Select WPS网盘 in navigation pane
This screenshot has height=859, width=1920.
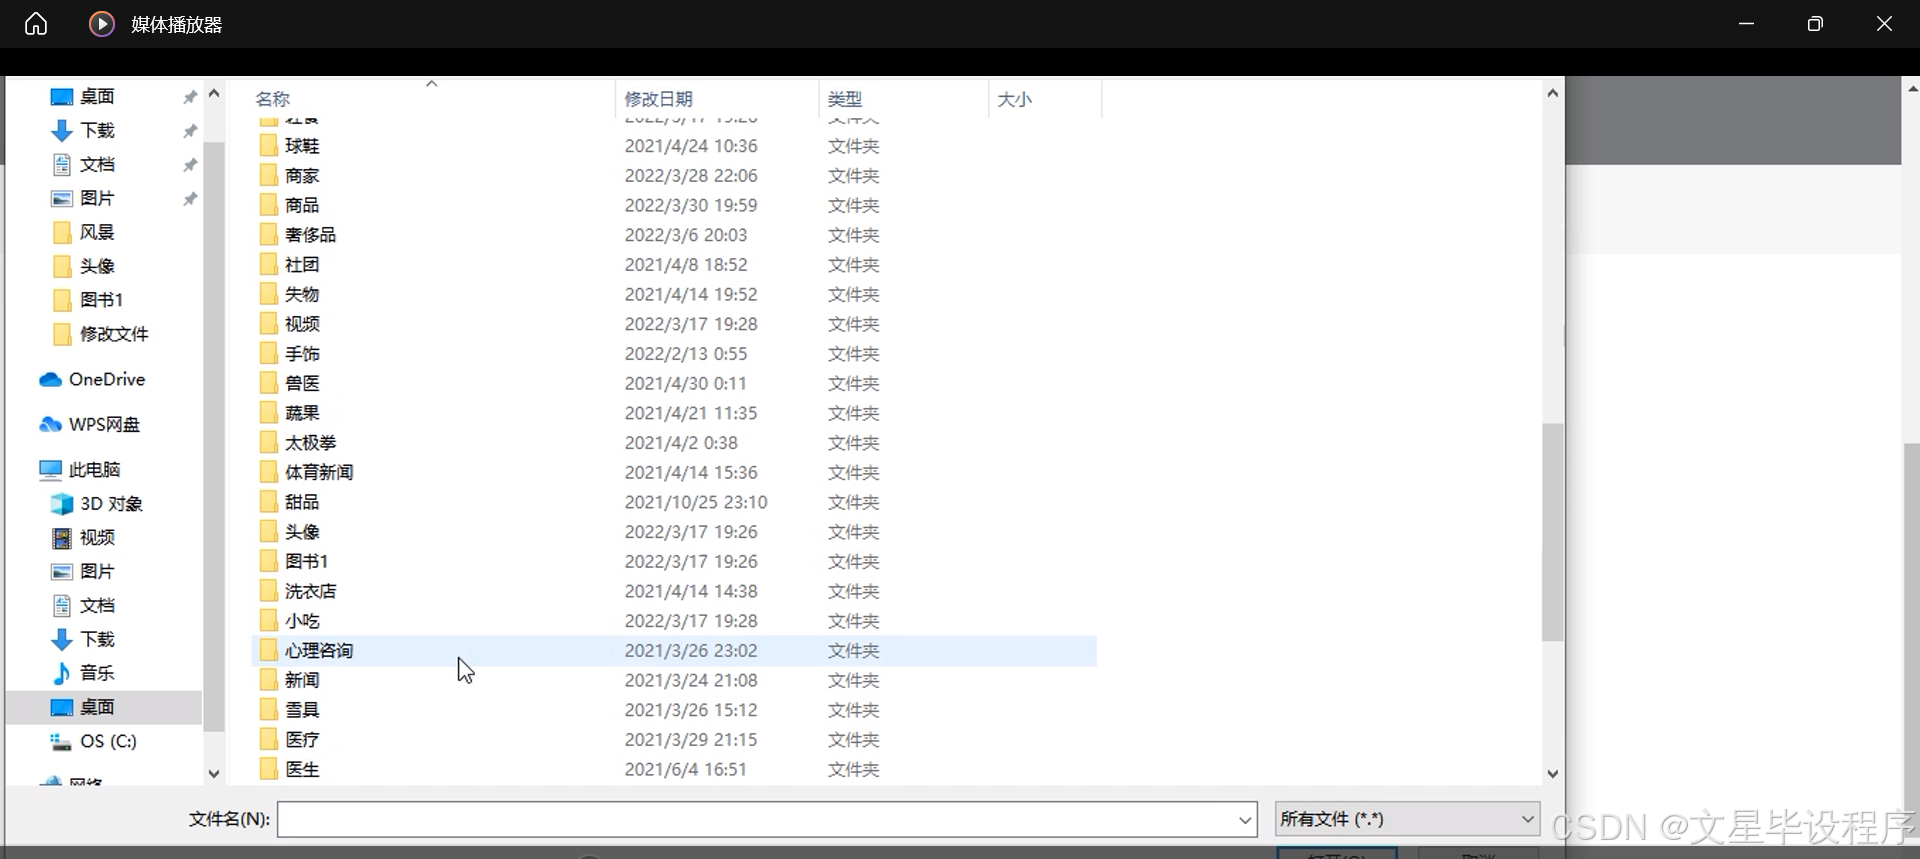(104, 424)
